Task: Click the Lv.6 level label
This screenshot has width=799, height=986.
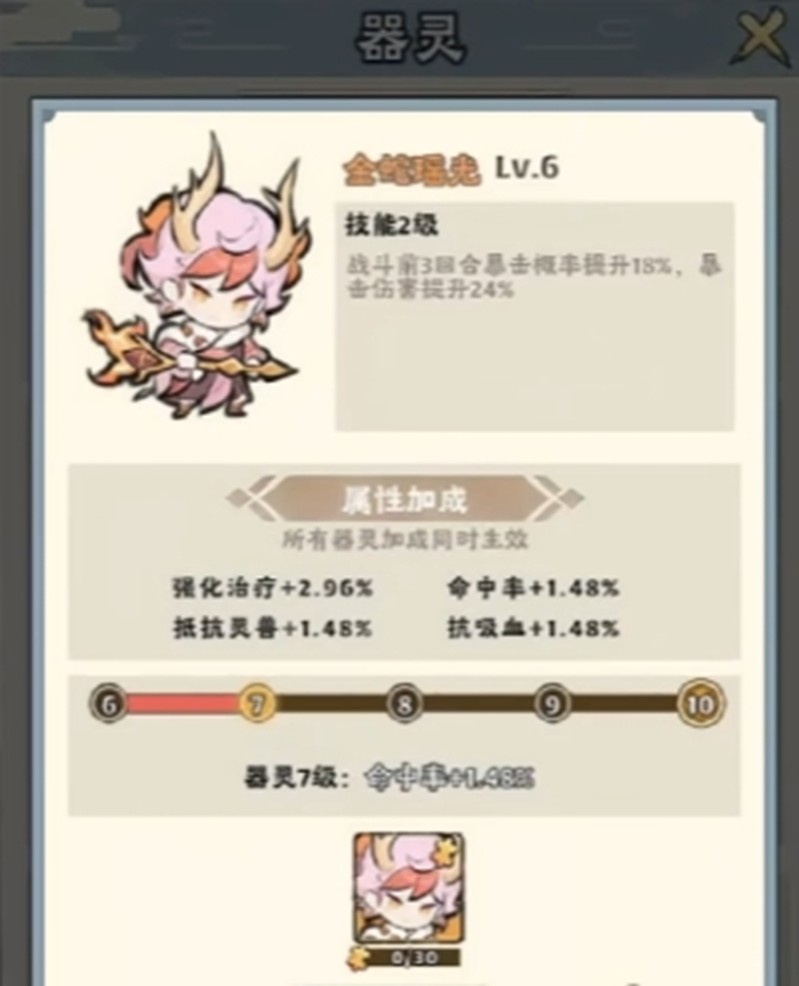Action: [x=527, y=168]
